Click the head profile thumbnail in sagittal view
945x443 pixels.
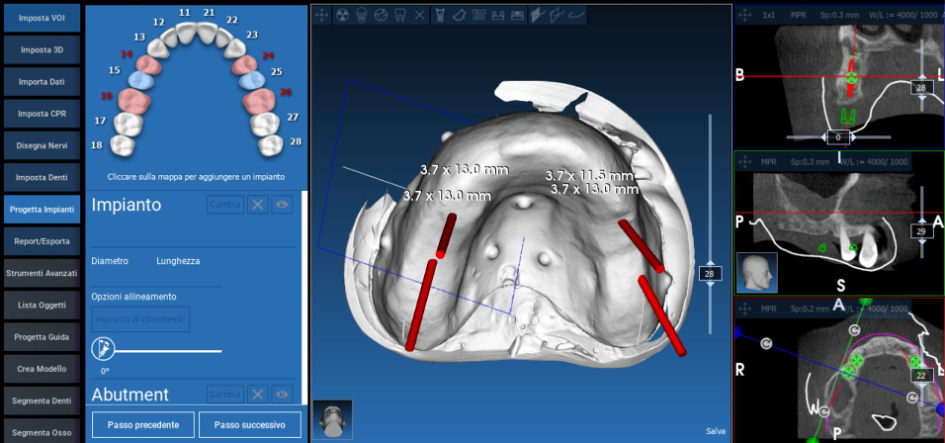tap(757, 272)
